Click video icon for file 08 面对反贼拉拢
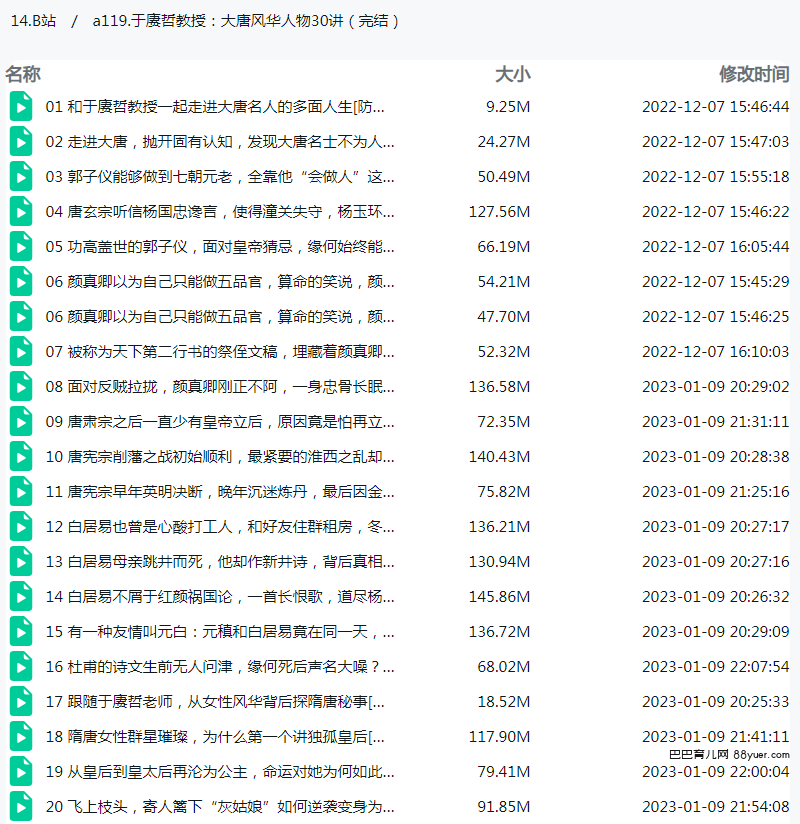The height and width of the screenshot is (824, 800). [21, 387]
